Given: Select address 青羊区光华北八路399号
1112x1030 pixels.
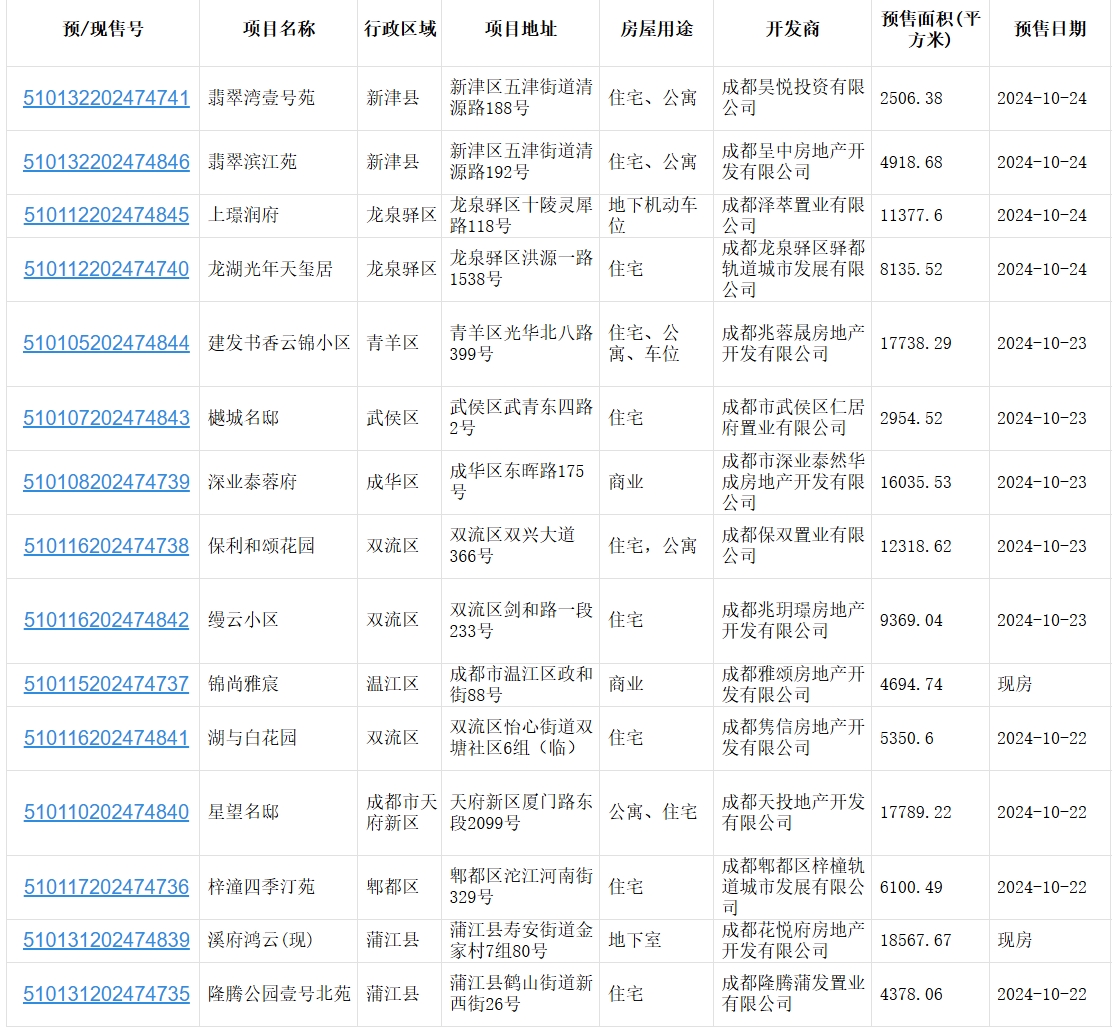Looking at the screenshot, I should tap(521, 343).
